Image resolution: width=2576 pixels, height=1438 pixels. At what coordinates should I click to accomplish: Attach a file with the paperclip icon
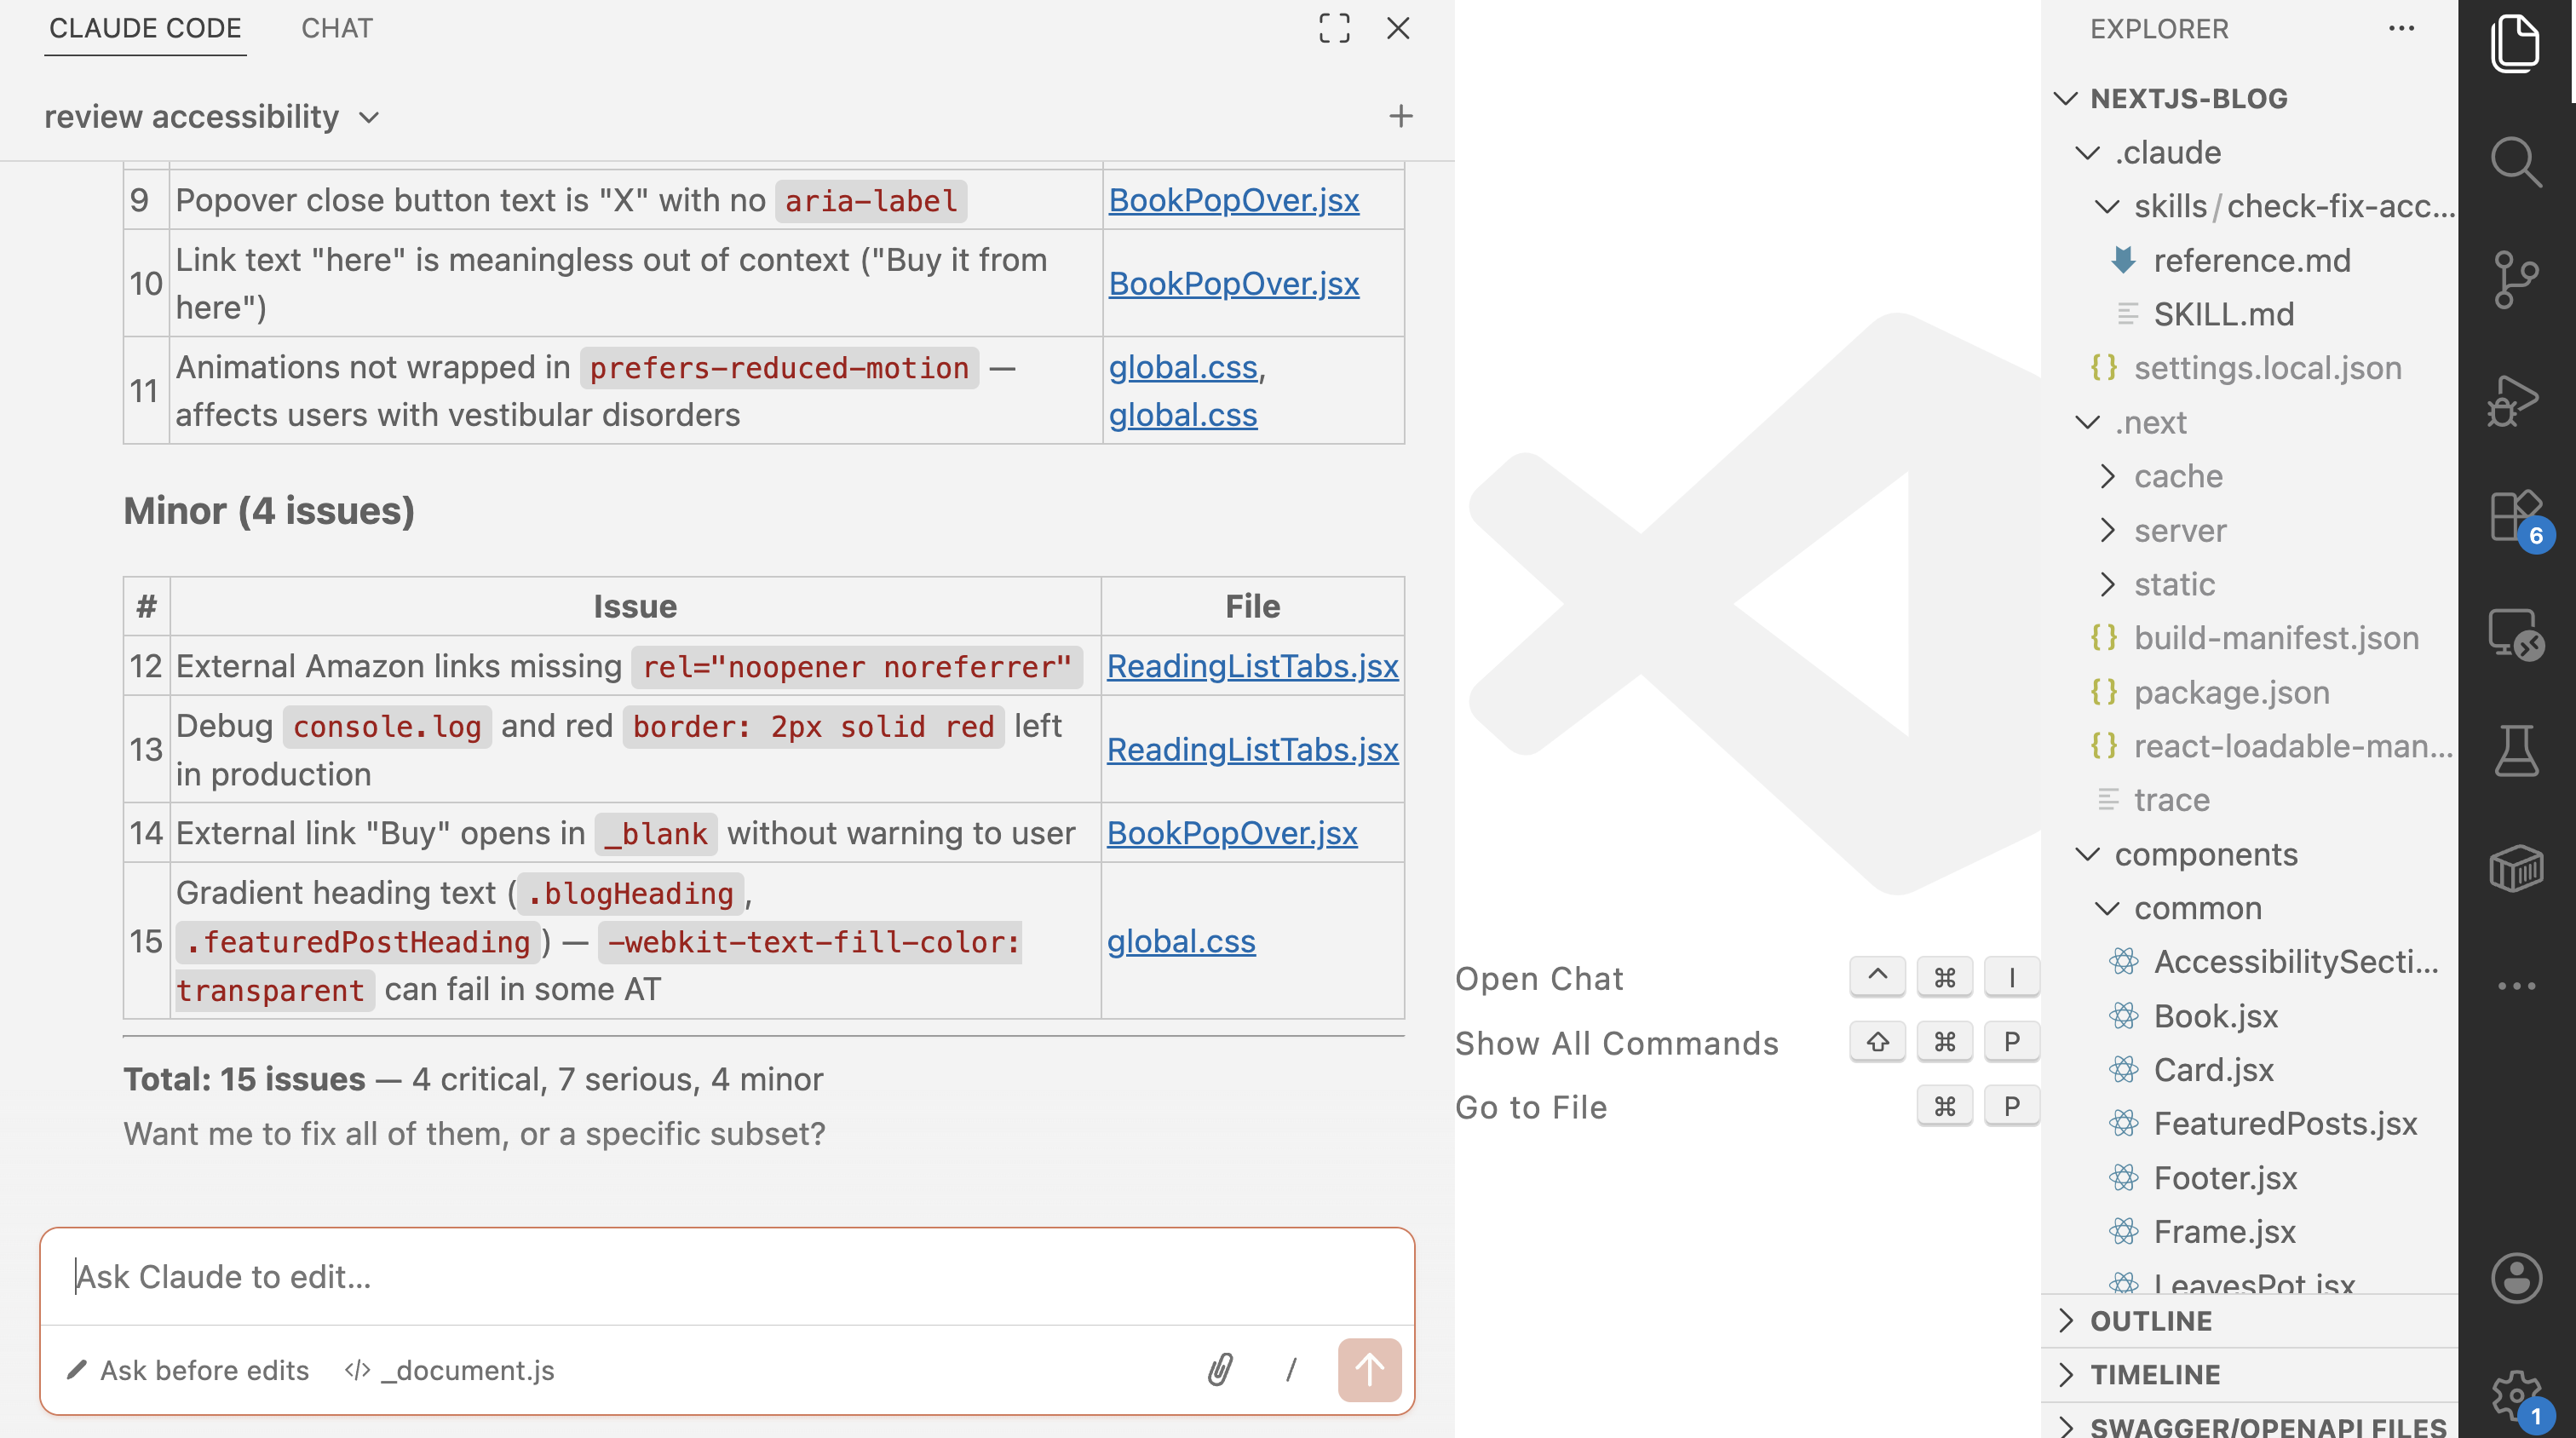(1222, 1370)
